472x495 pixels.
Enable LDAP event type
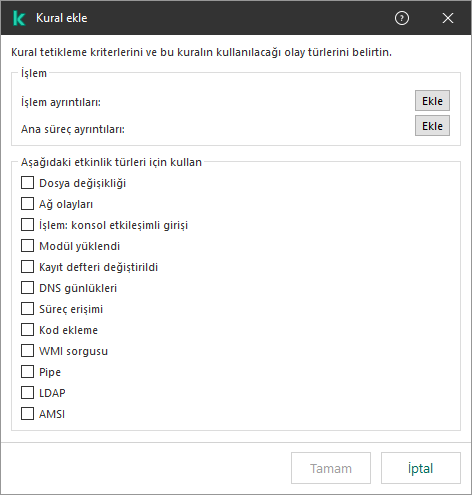click(x=27, y=393)
